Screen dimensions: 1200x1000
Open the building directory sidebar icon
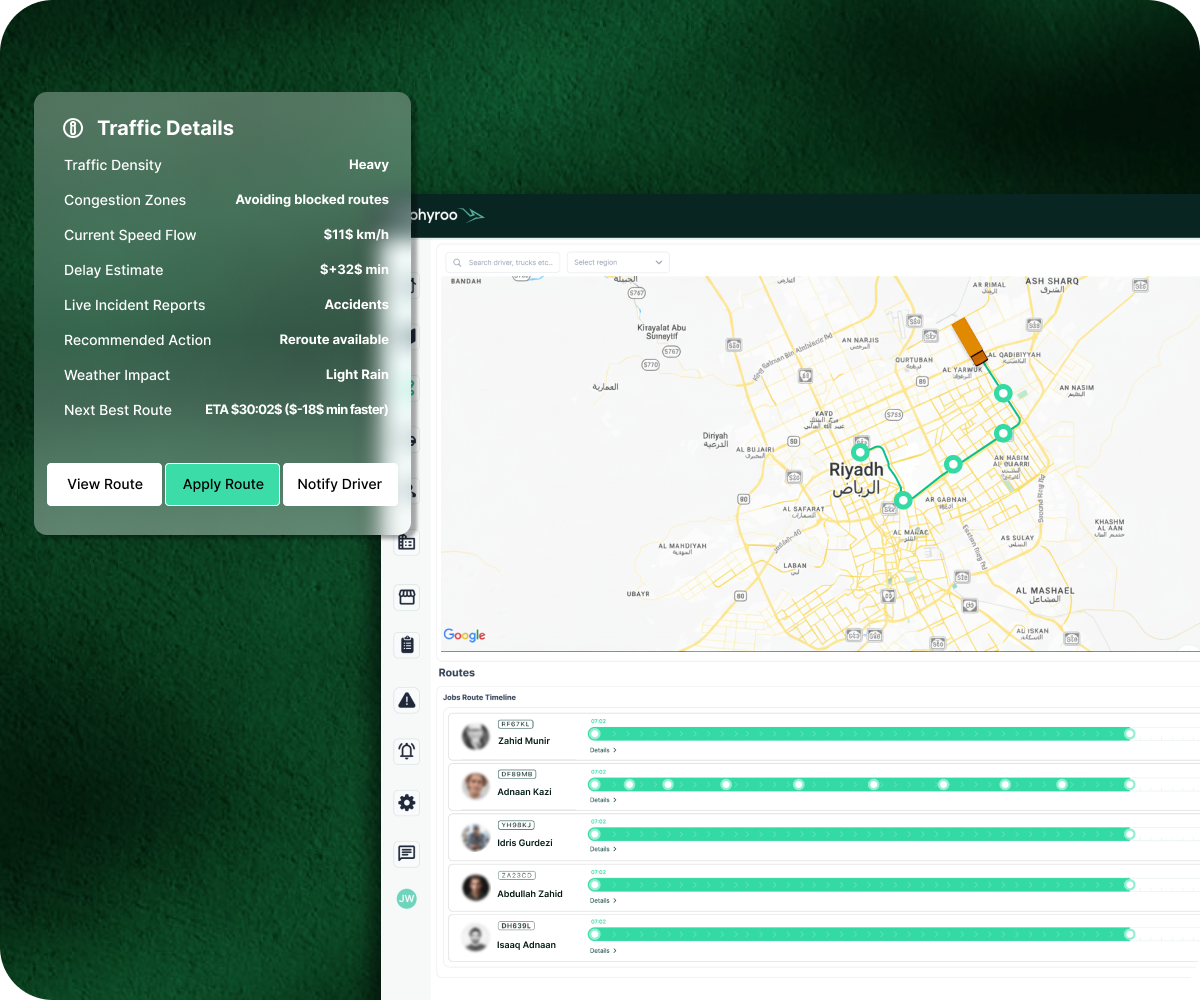(x=407, y=543)
